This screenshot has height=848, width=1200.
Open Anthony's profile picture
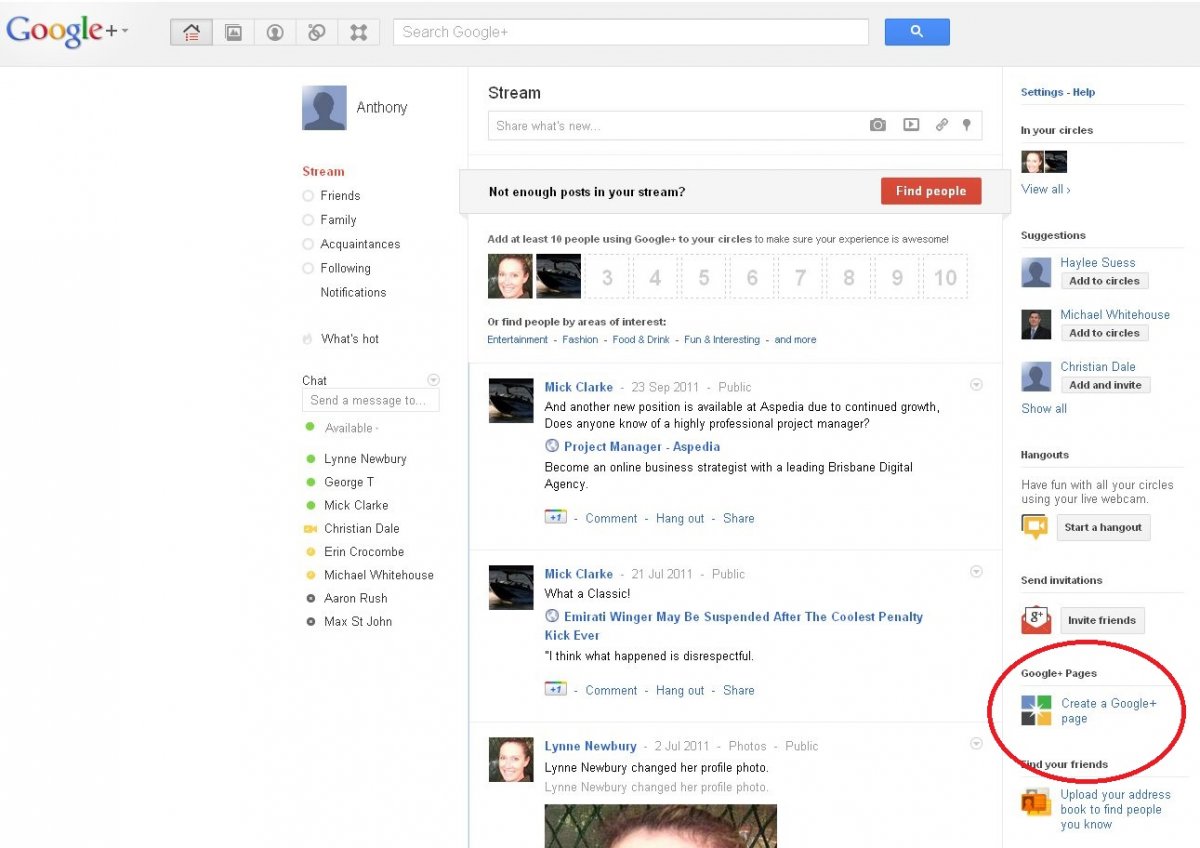(324, 108)
